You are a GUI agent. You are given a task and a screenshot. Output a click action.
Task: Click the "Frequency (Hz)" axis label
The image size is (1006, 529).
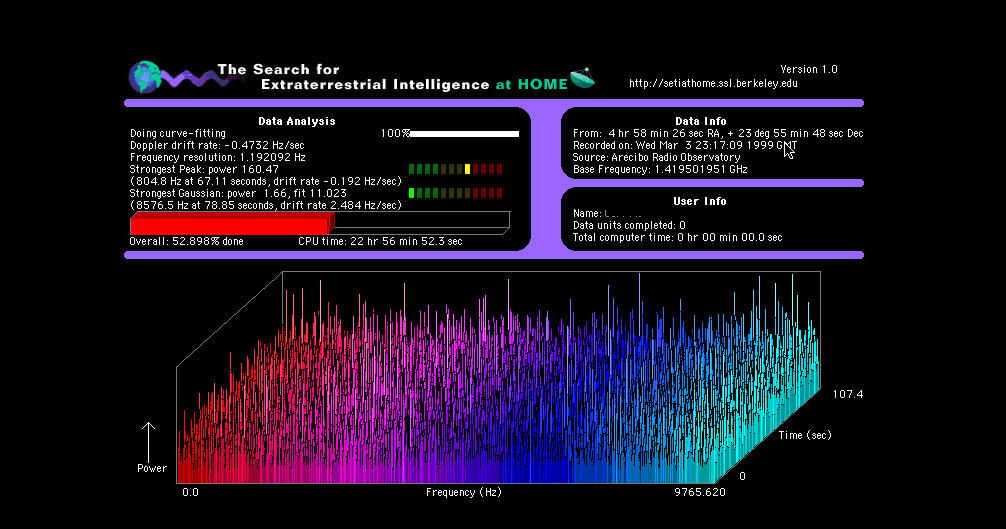coord(464,492)
